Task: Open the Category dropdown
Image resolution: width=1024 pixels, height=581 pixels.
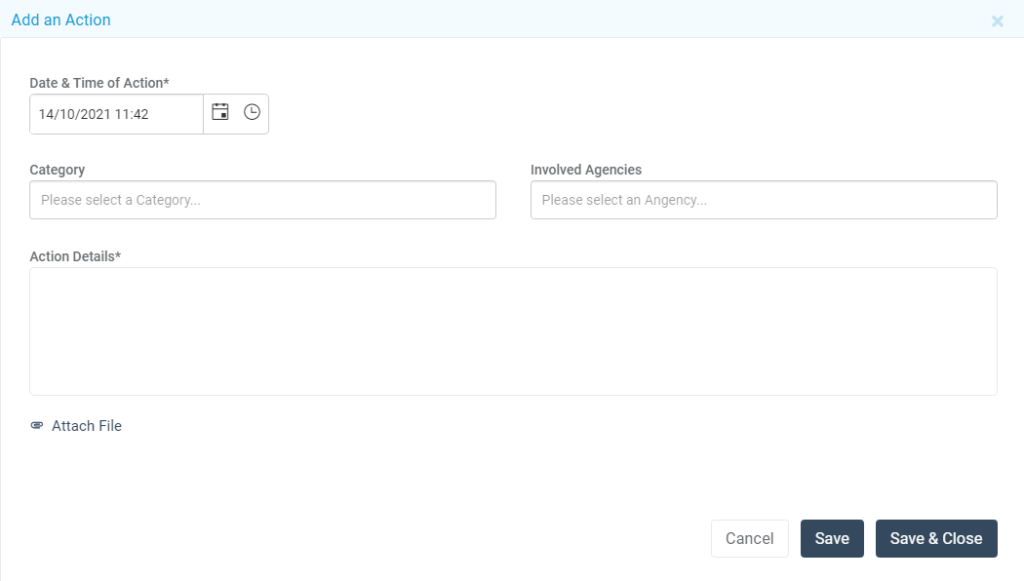Action: [263, 200]
